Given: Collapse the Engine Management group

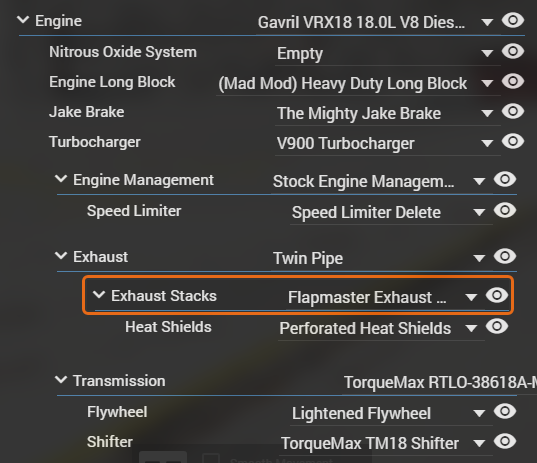Looking at the screenshot, I should [61, 179].
